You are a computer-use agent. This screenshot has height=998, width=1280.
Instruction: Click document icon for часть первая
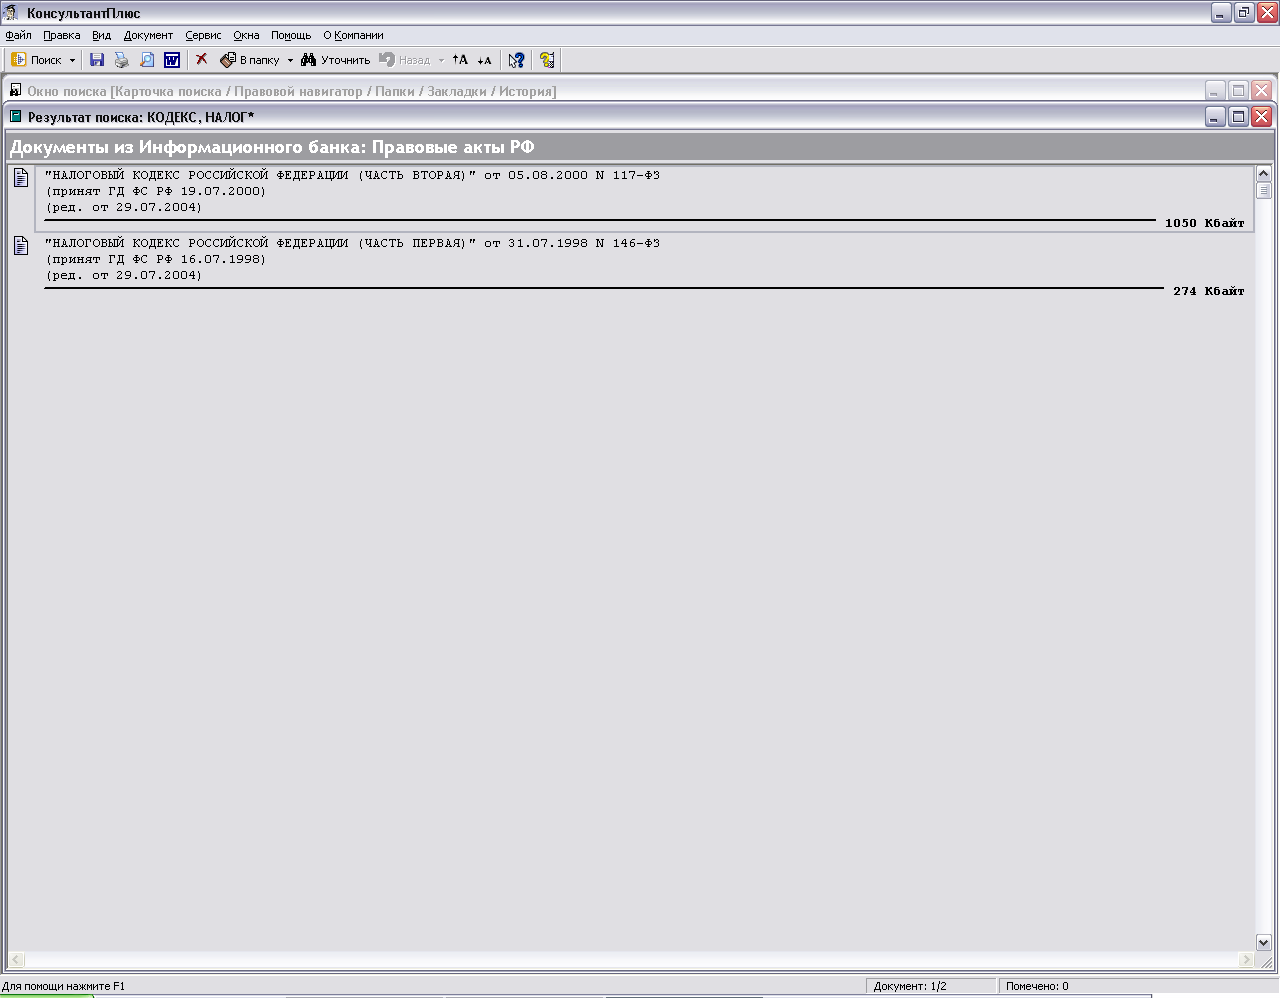[21, 246]
